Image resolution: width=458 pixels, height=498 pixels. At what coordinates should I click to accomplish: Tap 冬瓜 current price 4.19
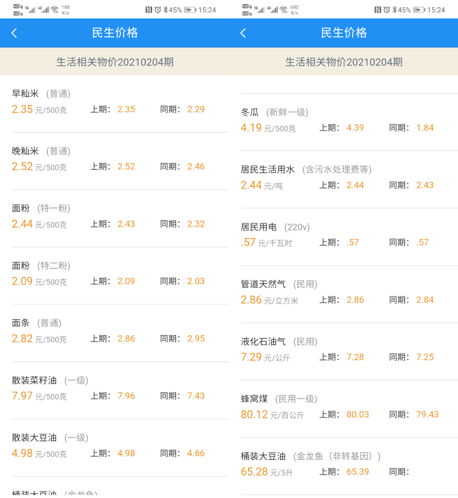pyautogui.click(x=251, y=128)
